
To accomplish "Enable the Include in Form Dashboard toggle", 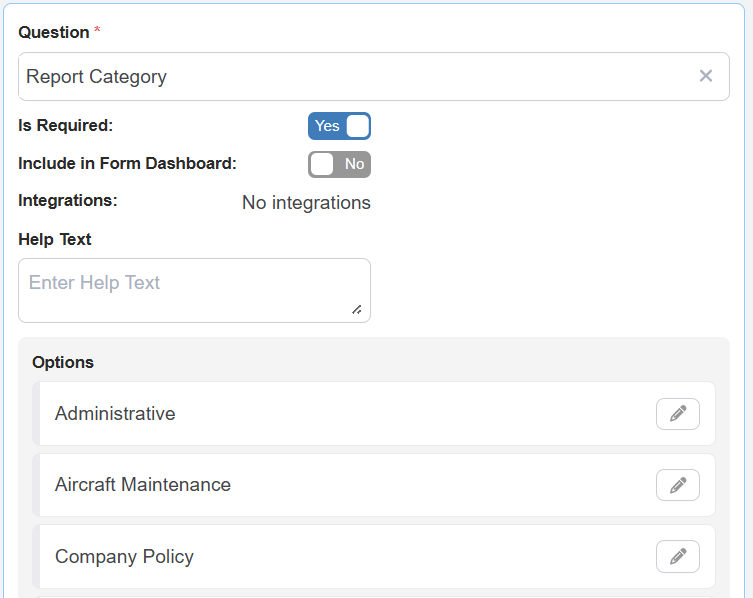I will coord(339,164).
